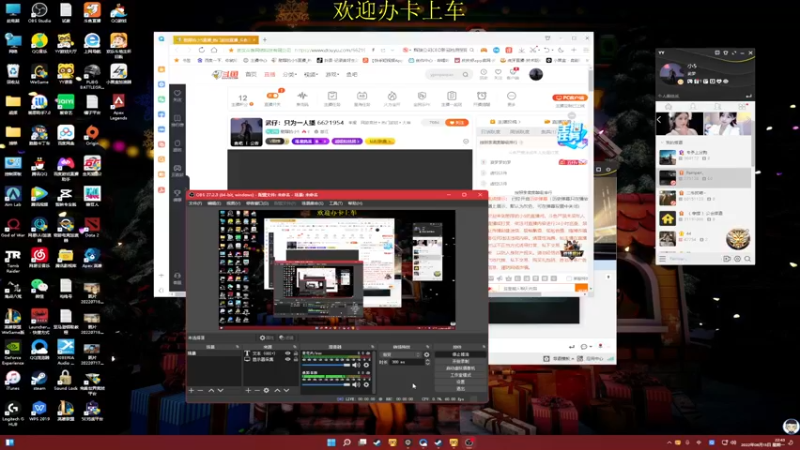Pop out the Audio Mixer dock via header icon

click(372, 346)
